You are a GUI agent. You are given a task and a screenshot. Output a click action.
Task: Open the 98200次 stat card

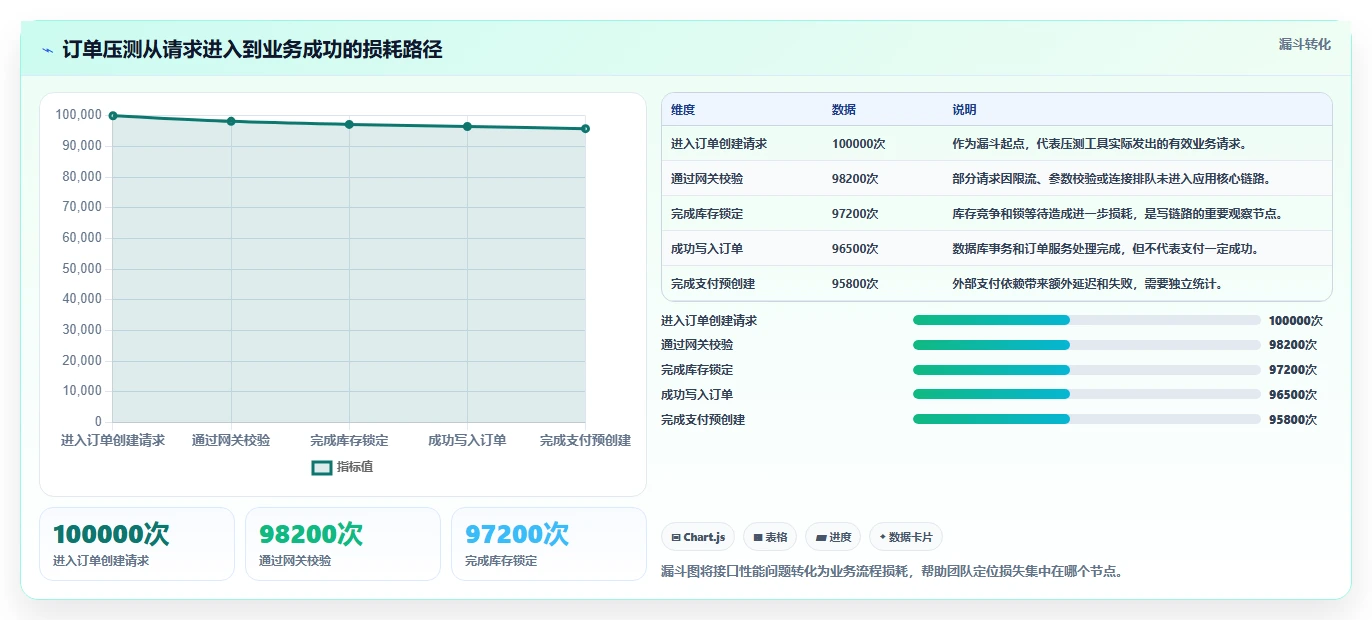pyautogui.click(x=343, y=544)
